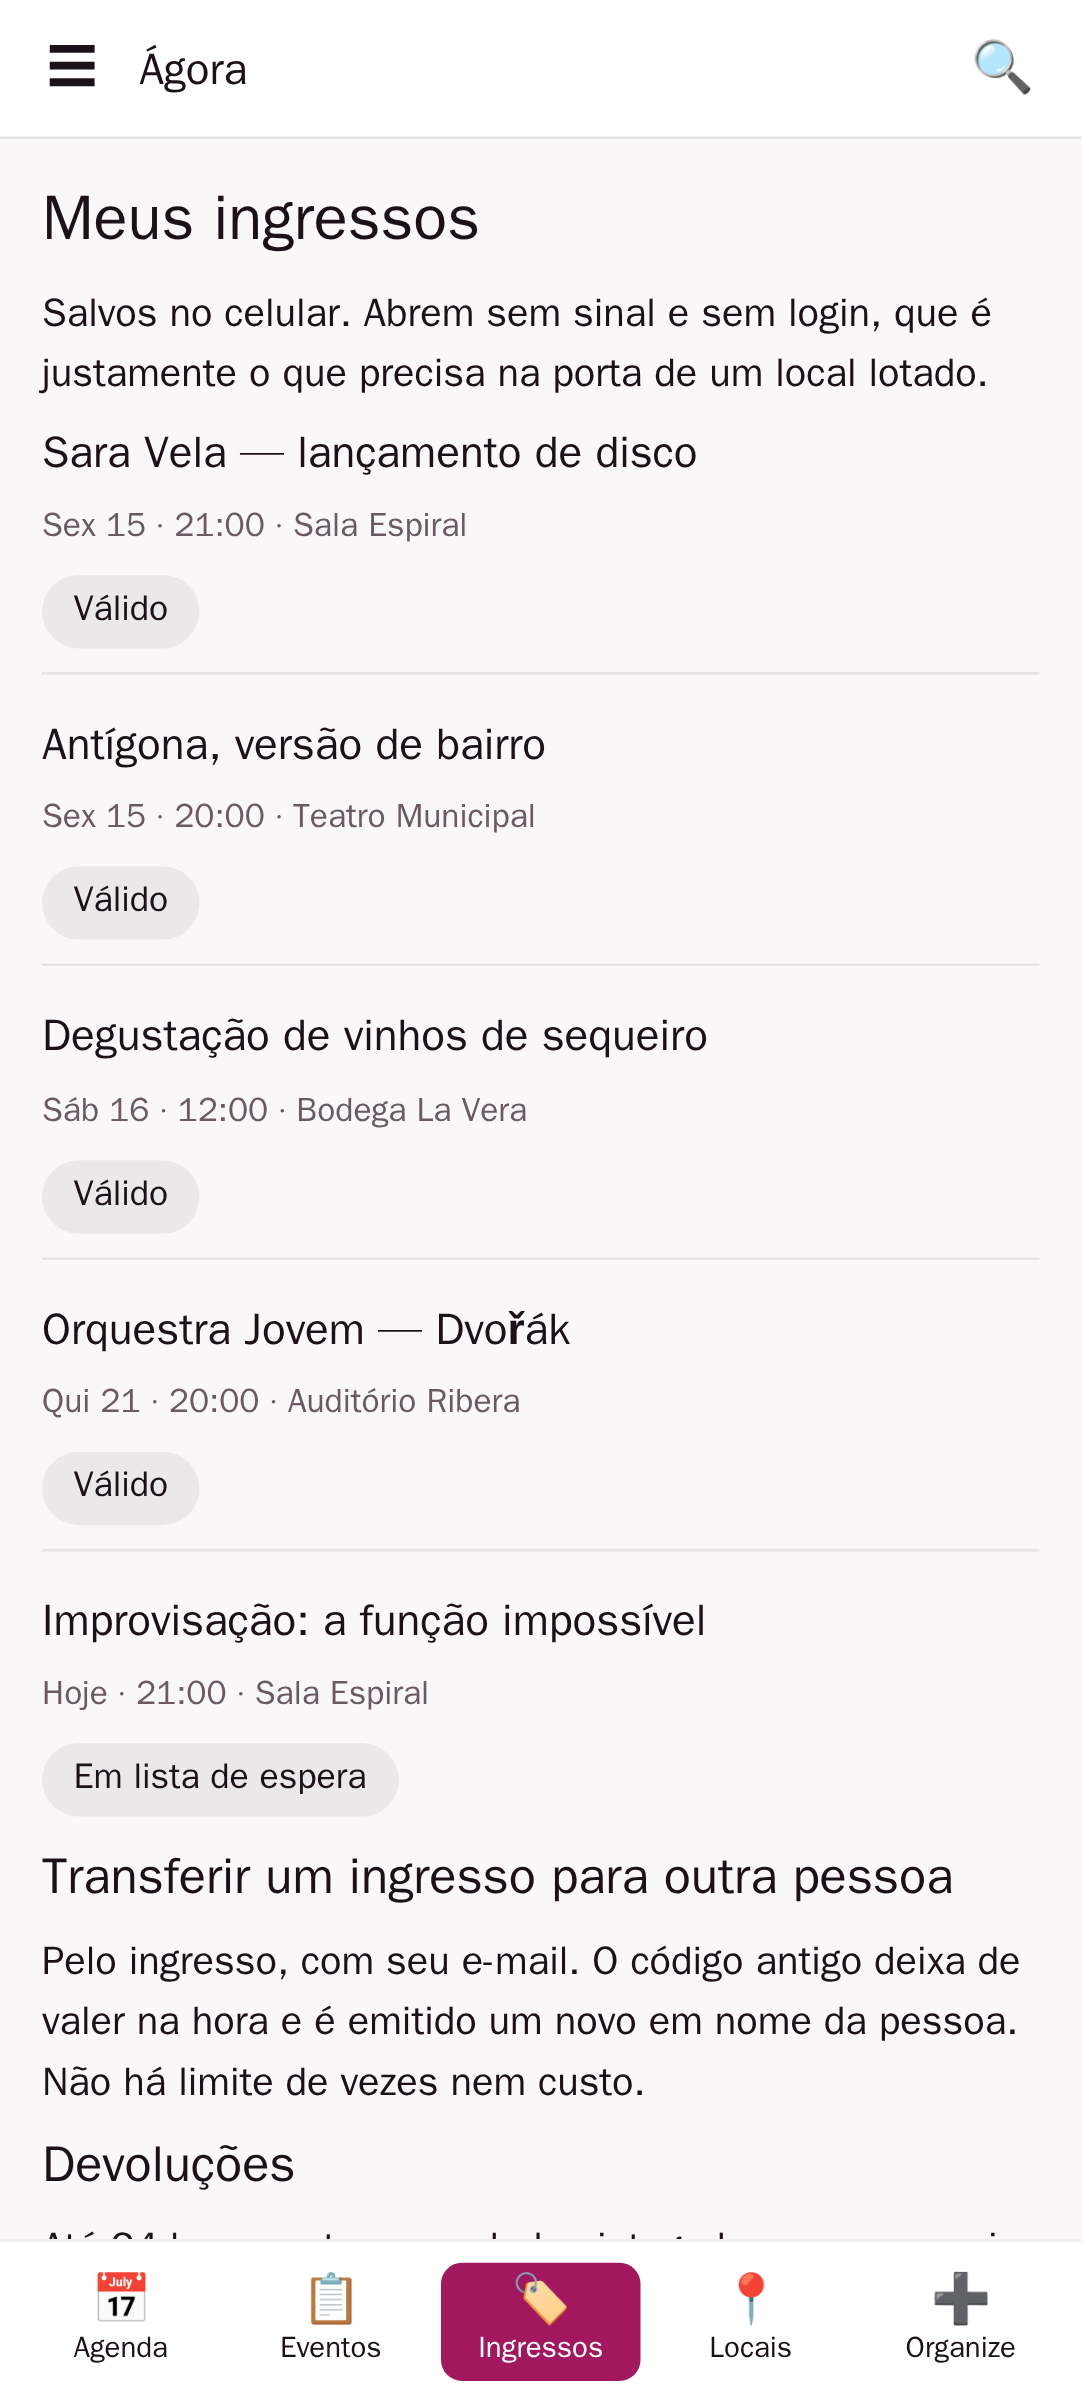The image size is (1082, 2402).
Task: Open Antígona, versão de bairro ticket
Action: (x=541, y=830)
